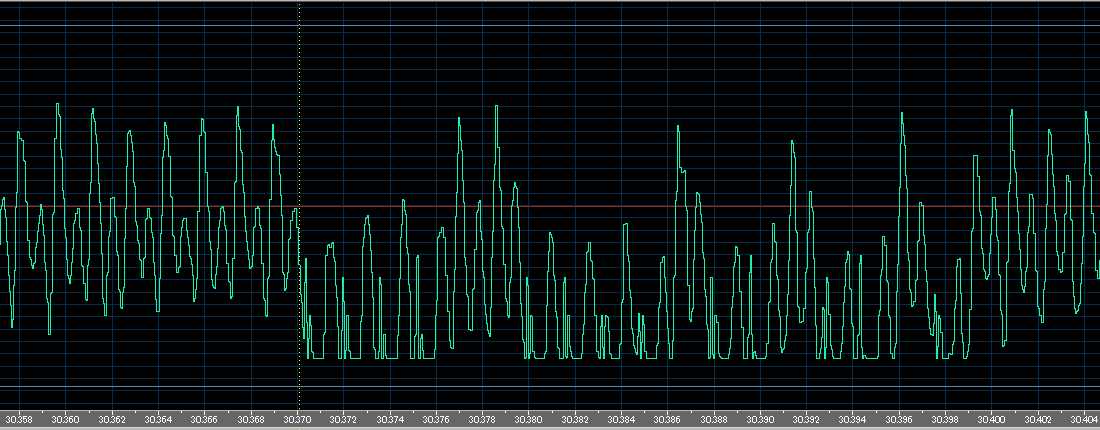Click the 30.360 time ruler label
1100x430 pixels.
65,419
